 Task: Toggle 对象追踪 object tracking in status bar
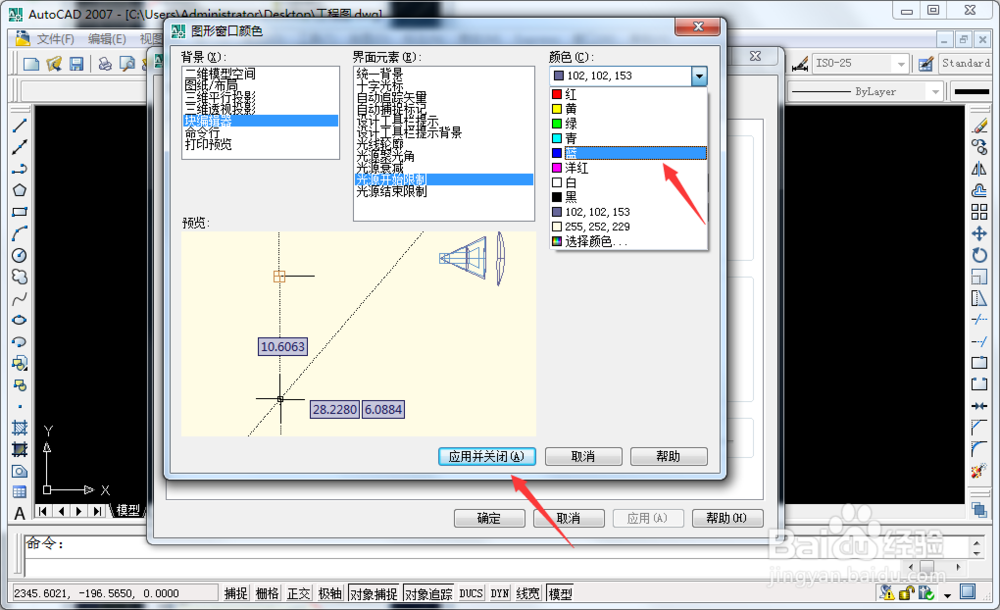(x=429, y=593)
